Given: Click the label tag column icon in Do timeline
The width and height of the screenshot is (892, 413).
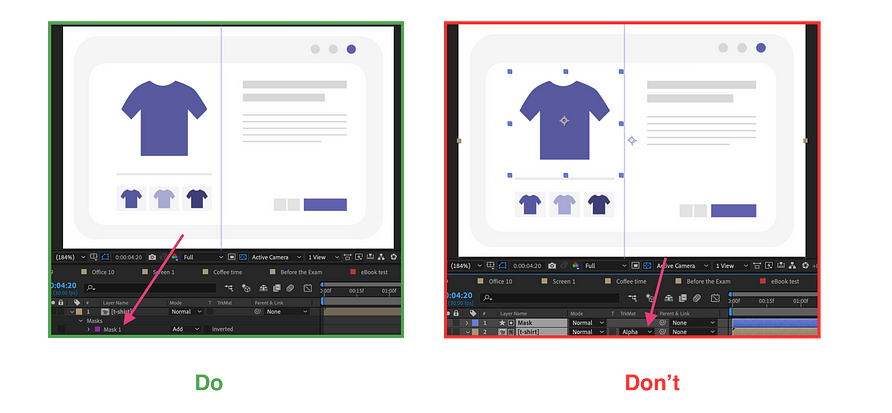Looking at the screenshot, I should 77,303.
